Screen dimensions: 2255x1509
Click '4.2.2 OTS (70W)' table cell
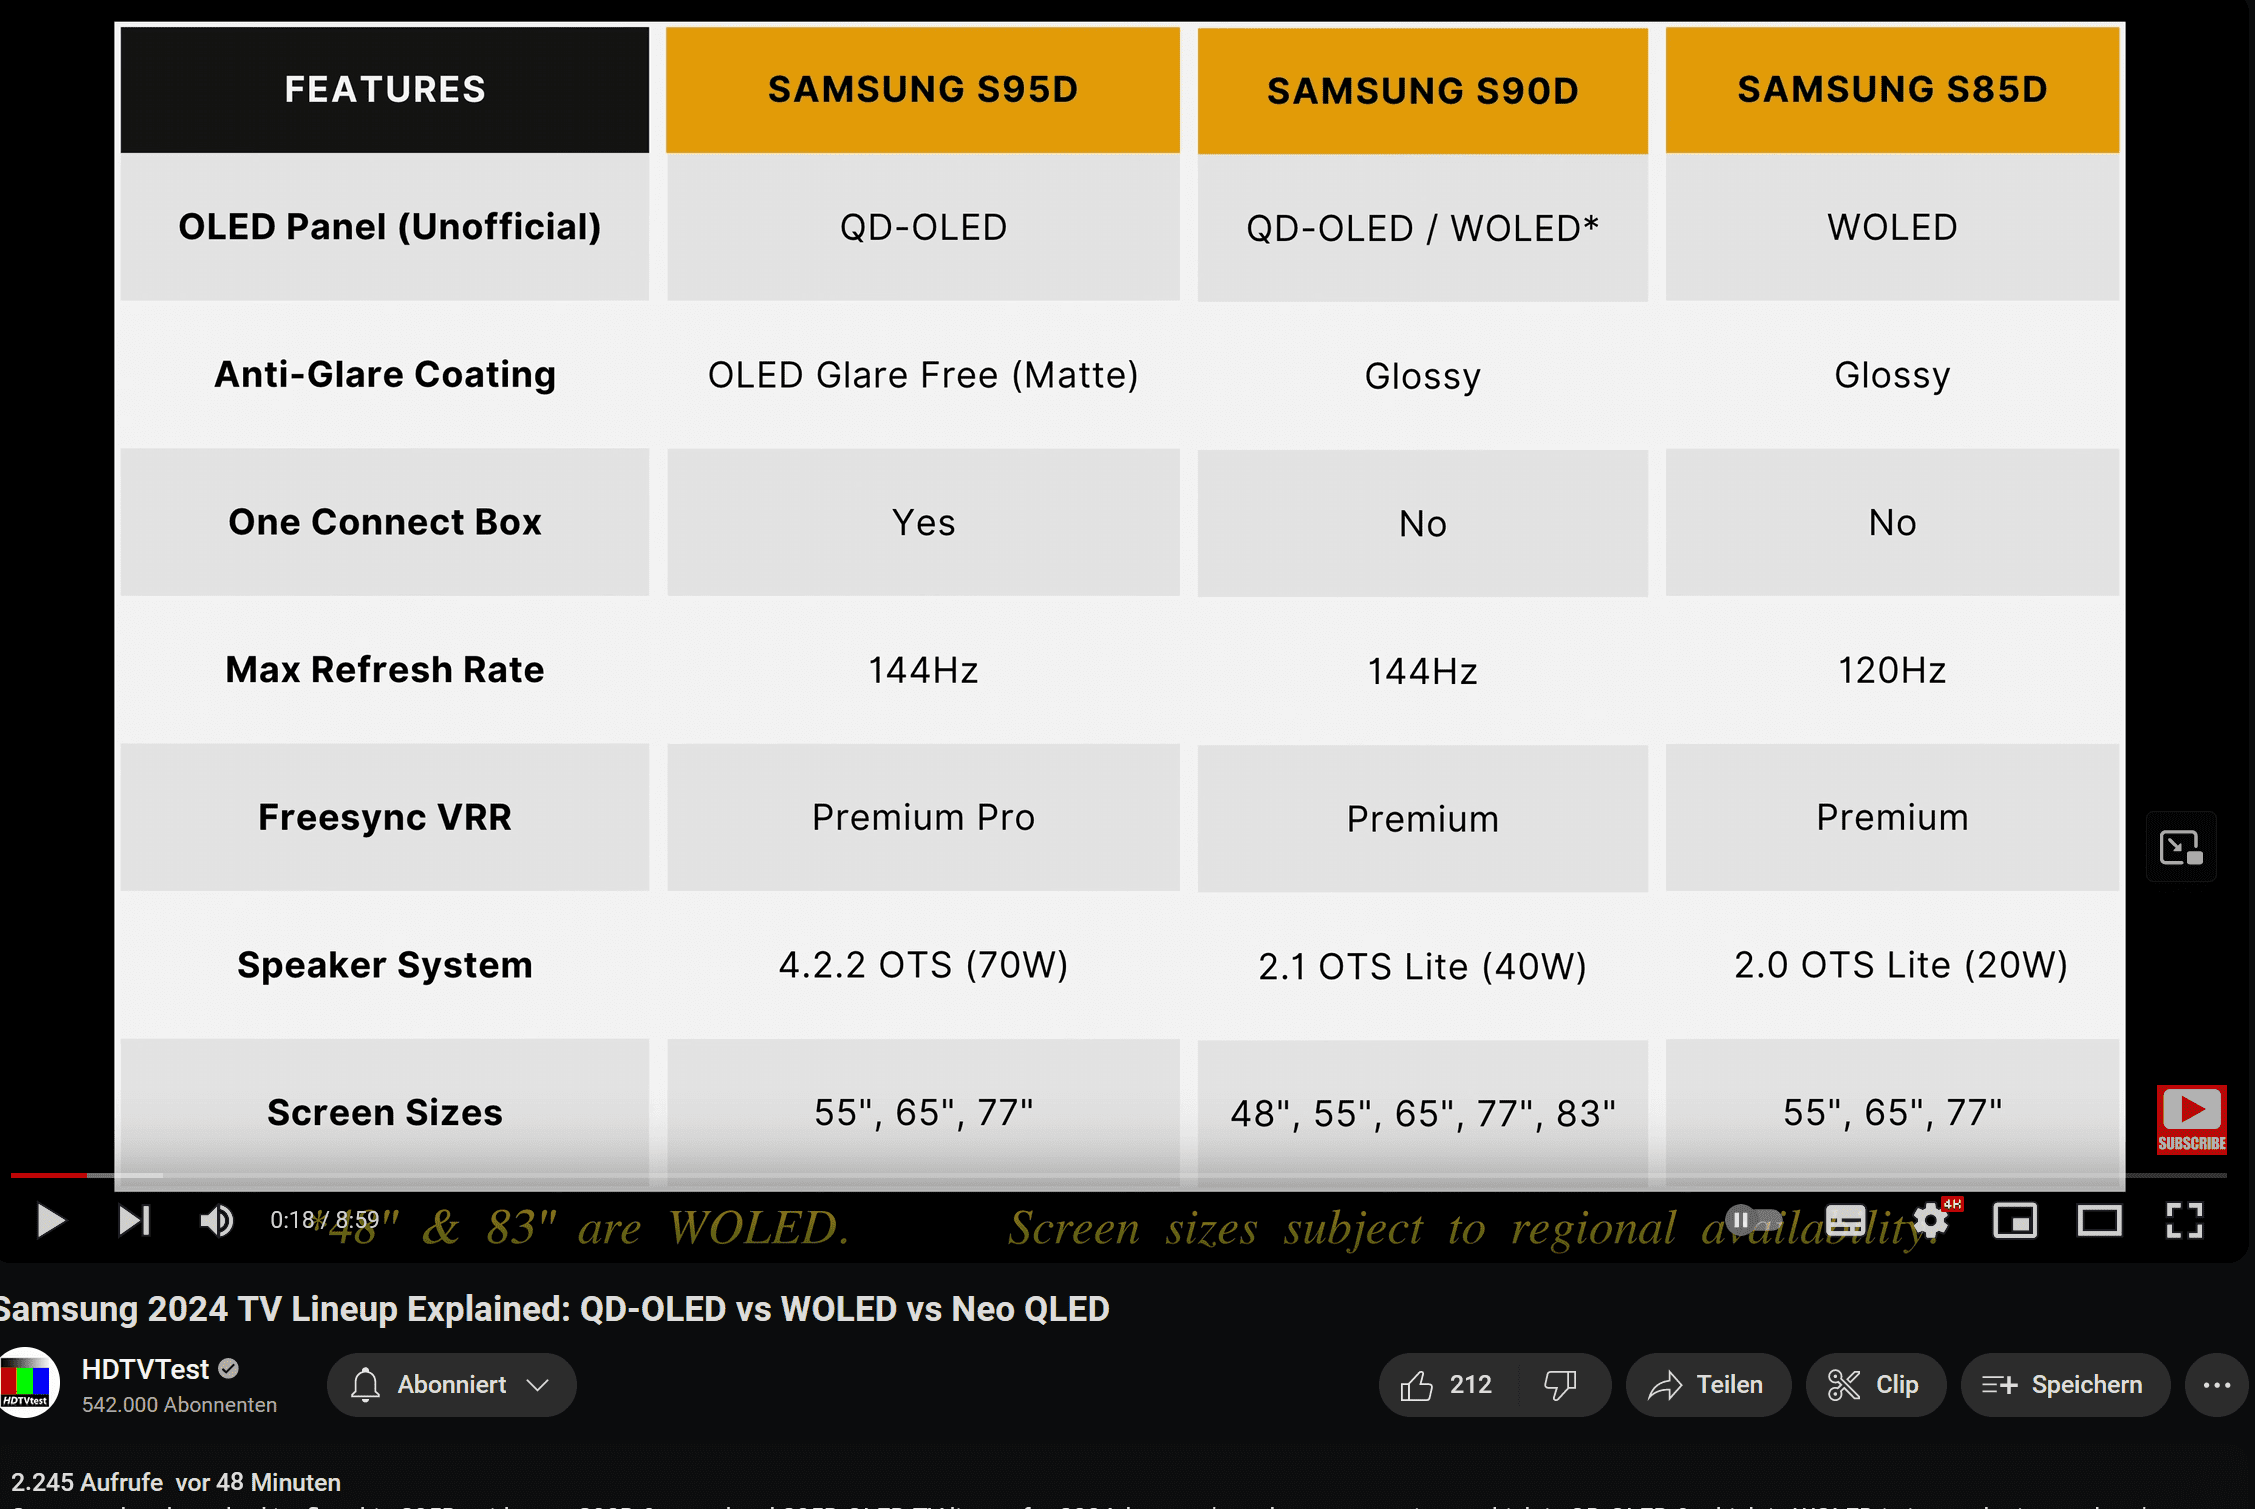(923, 965)
